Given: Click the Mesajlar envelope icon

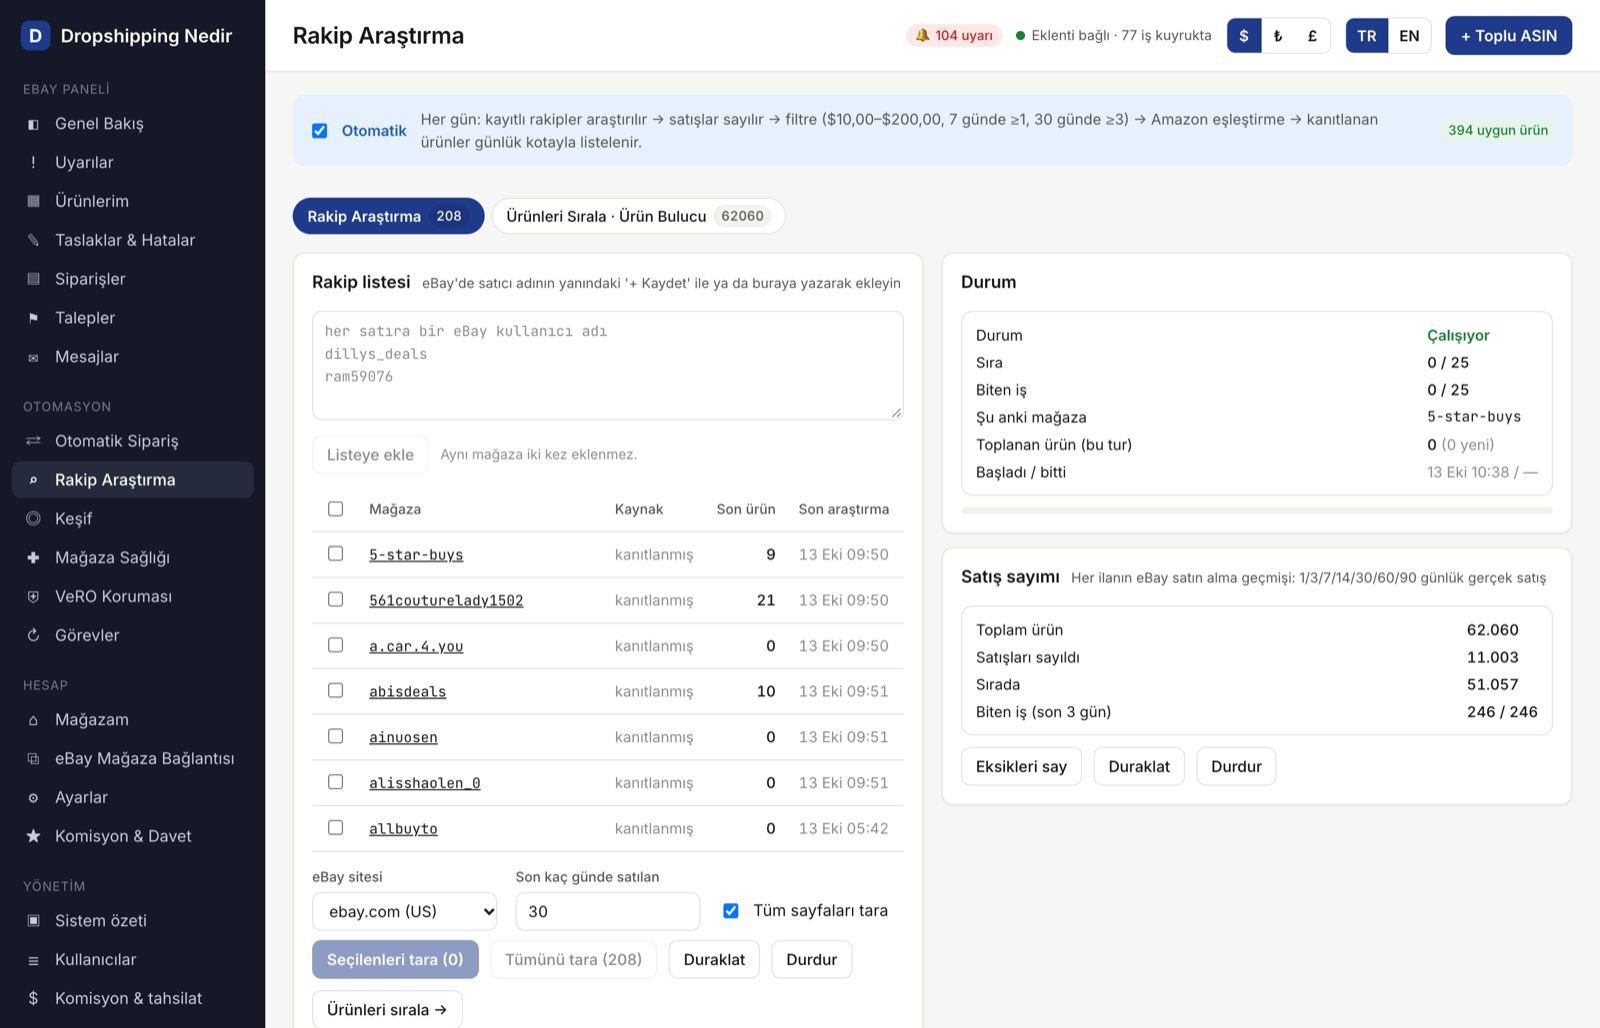Looking at the screenshot, I should click(x=33, y=358).
